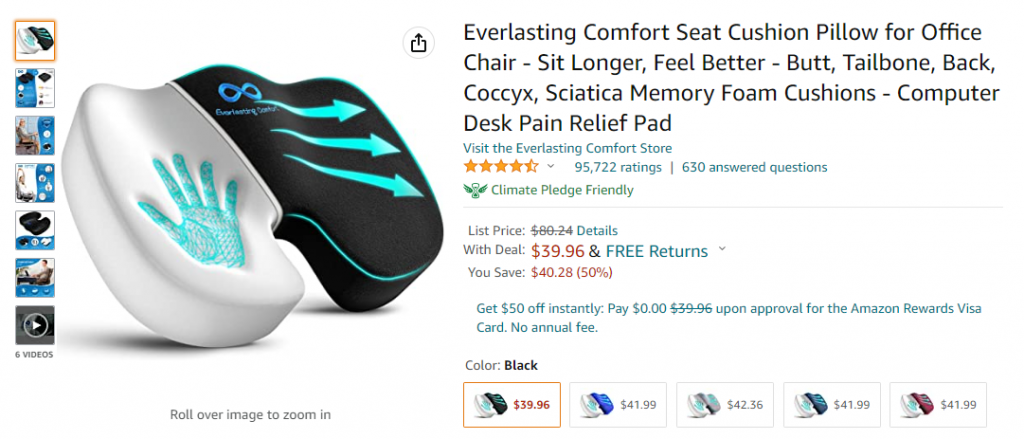Viewport: 1024px width, 439px height.
Task: View the black cushion fifth thumbnail
Action: [35, 230]
